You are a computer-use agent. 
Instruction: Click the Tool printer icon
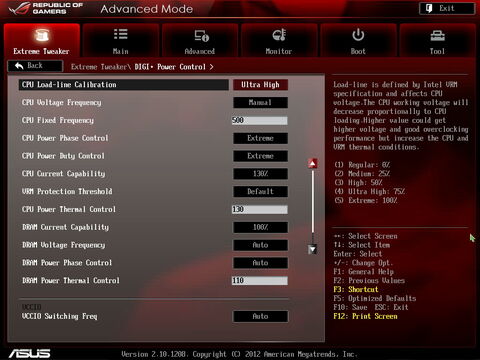[437, 35]
